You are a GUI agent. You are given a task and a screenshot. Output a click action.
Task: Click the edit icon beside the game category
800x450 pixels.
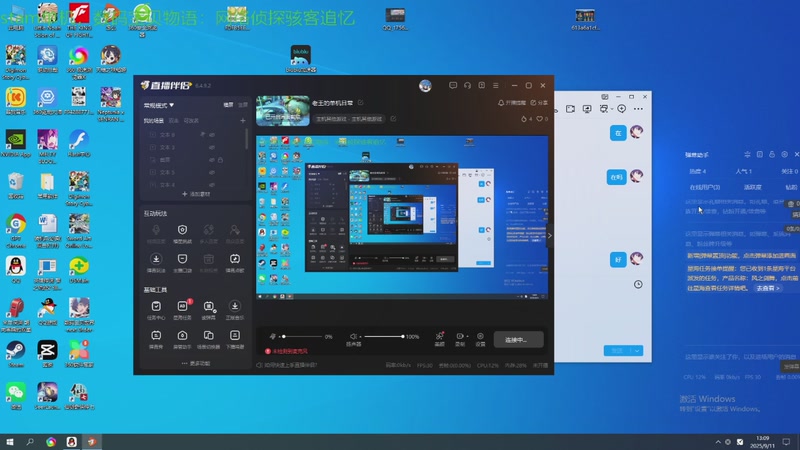[x=393, y=118]
